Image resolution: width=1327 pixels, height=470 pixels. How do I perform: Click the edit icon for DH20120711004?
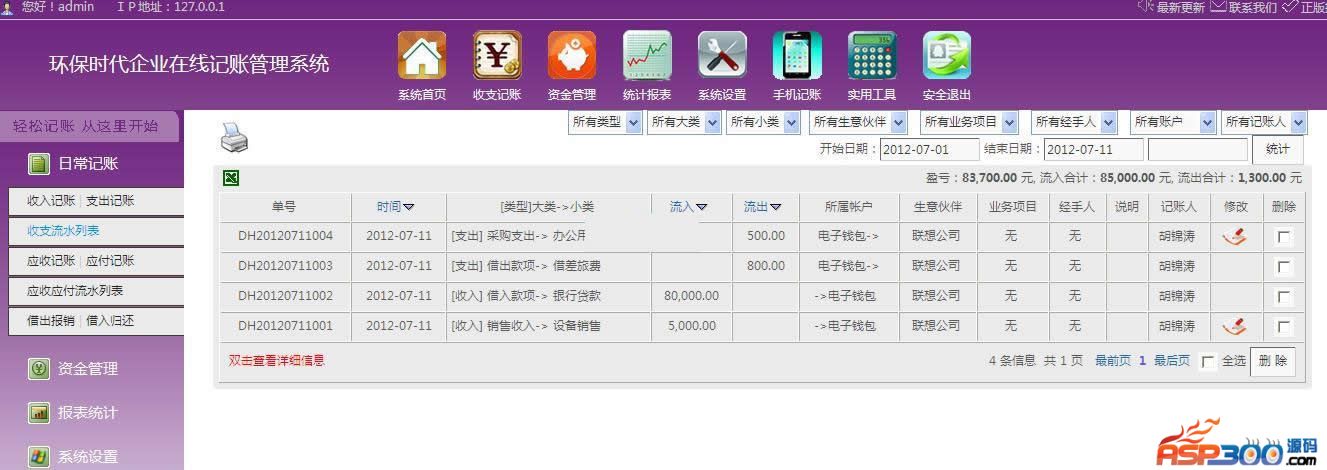[x=1235, y=237]
